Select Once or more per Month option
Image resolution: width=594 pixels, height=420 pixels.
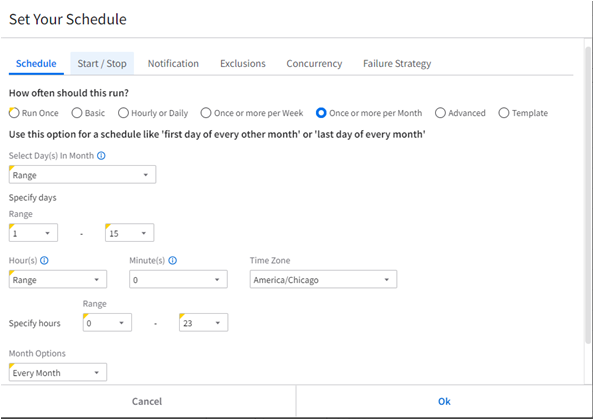(x=321, y=113)
